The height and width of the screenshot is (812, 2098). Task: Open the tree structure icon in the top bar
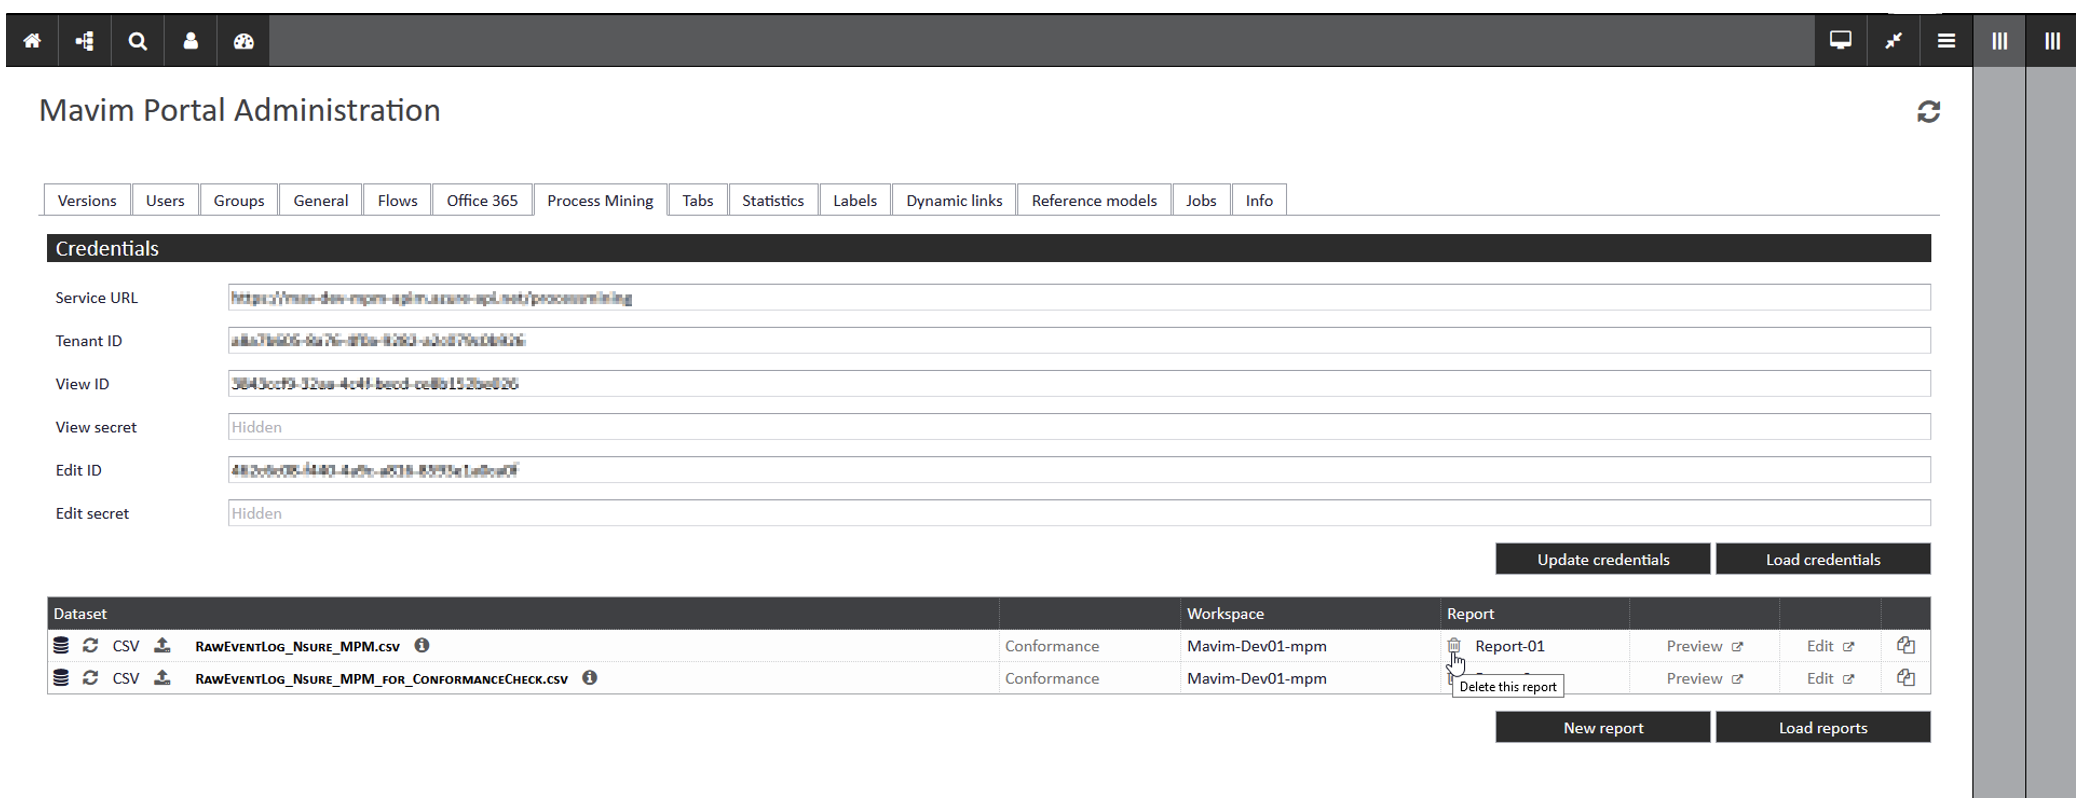point(85,41)
